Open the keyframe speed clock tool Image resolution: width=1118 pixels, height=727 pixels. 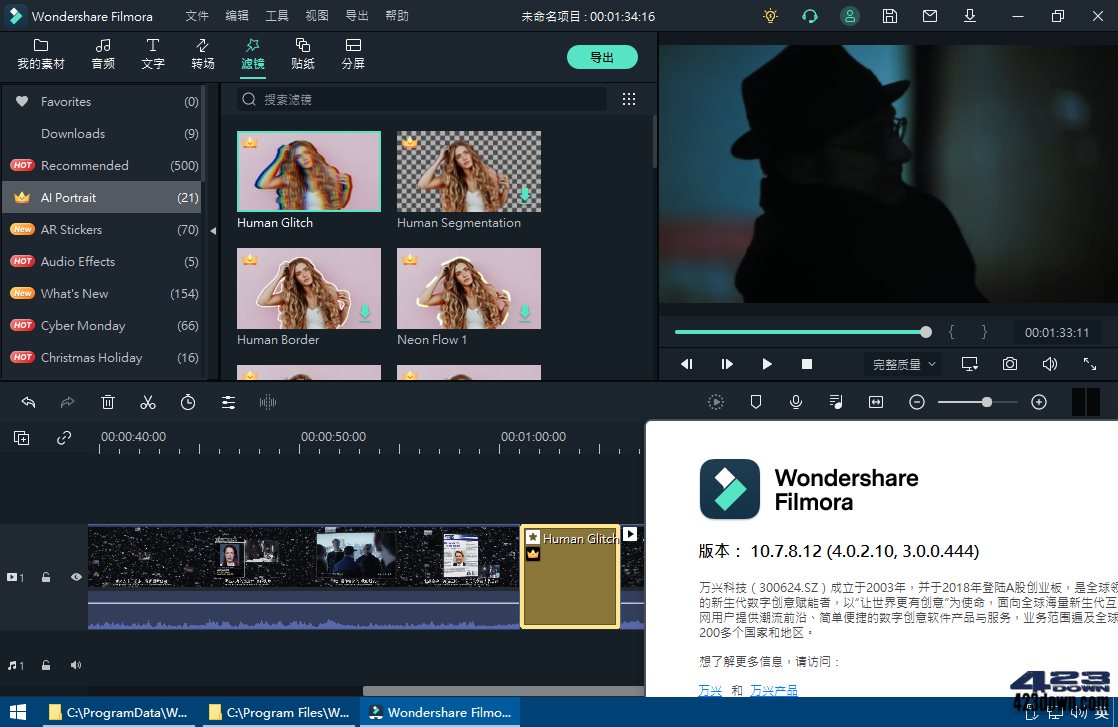click(x=187, y=402)
